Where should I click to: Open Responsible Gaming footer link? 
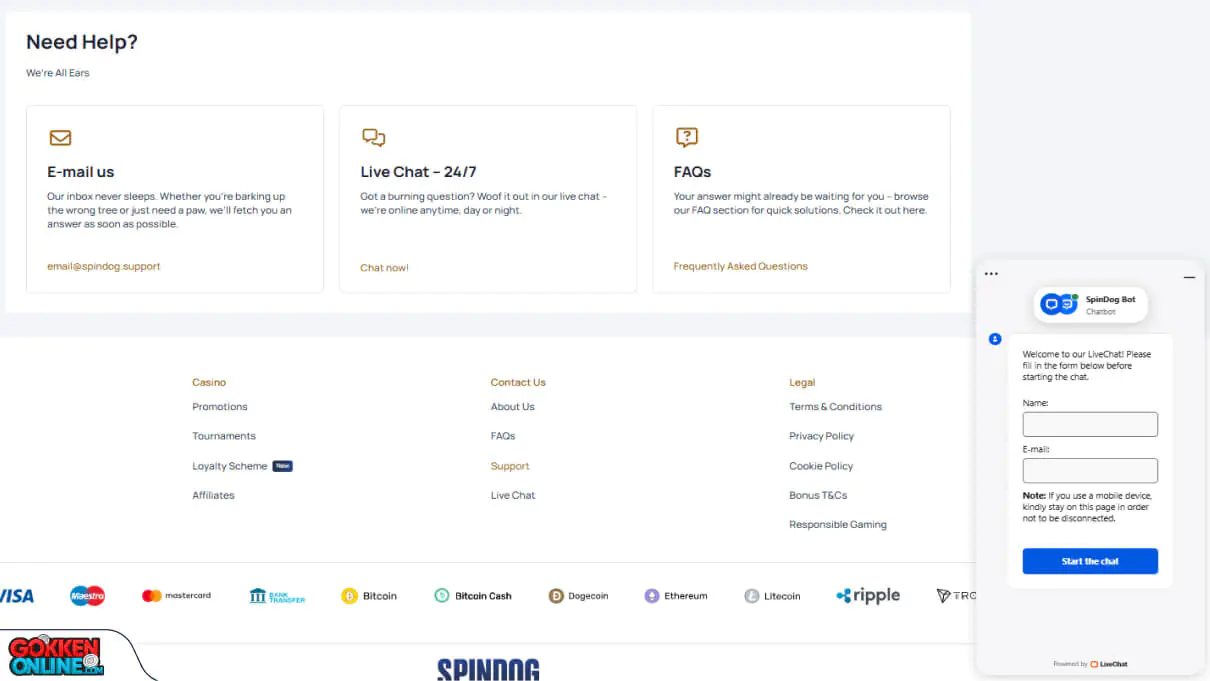(837, 525)
